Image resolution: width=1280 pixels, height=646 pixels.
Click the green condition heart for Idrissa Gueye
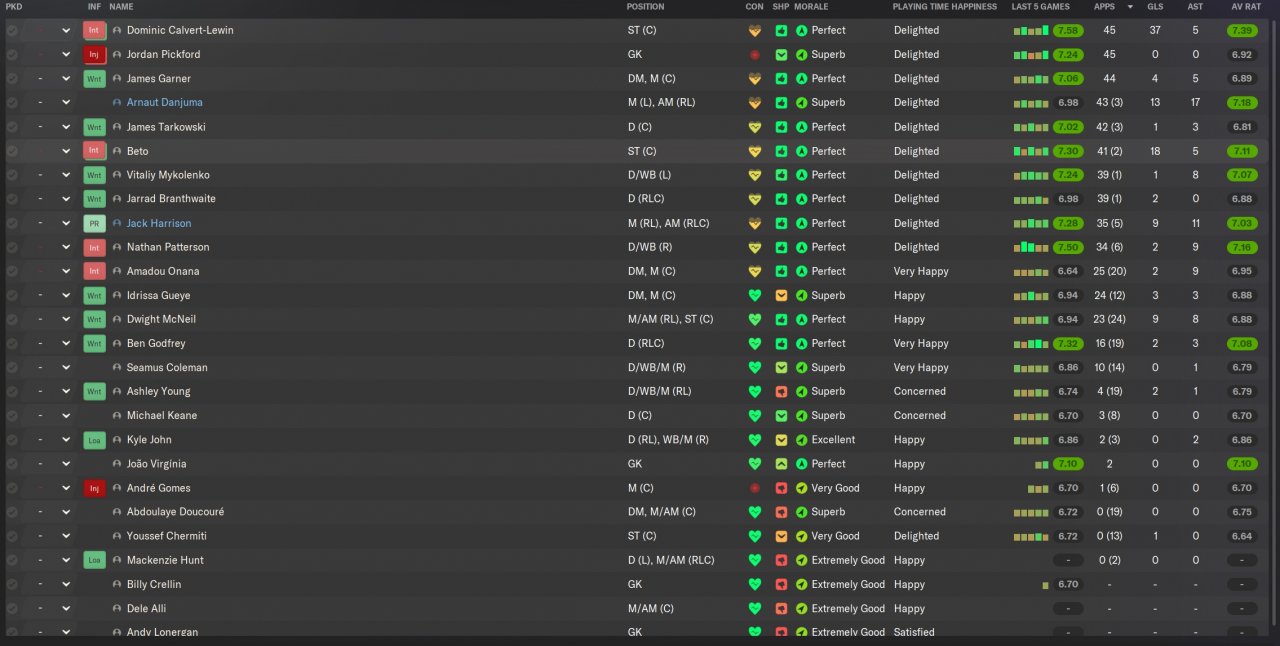pyautogui.click(x=755, y=295)
